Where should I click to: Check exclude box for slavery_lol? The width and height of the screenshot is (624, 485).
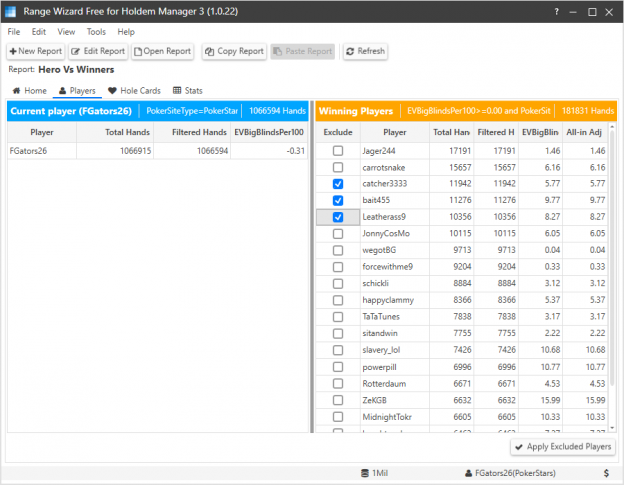[338, 350]
